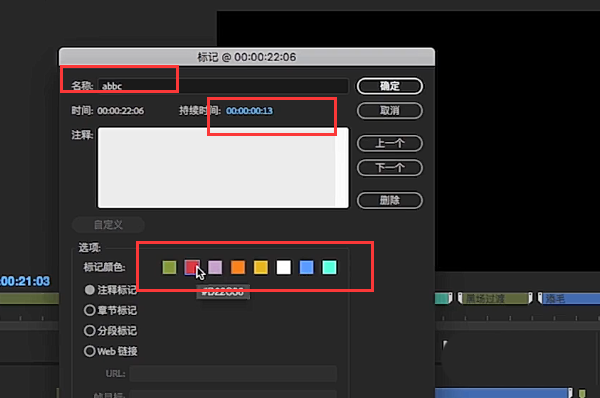The width and height of the screenshot is (600, 398).
Task: Choose the orange marker color swatch
Action: [238, 267]
